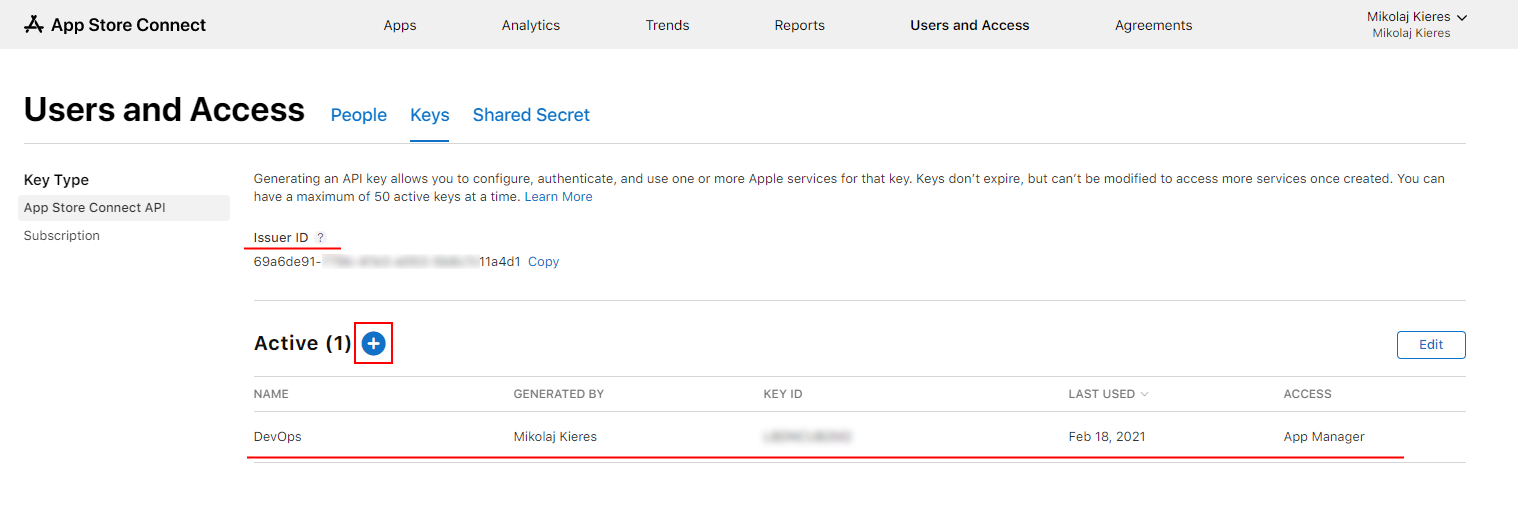Select Users and Access in navigation
Screen dimensions: 1518x510
pos(970,25)
